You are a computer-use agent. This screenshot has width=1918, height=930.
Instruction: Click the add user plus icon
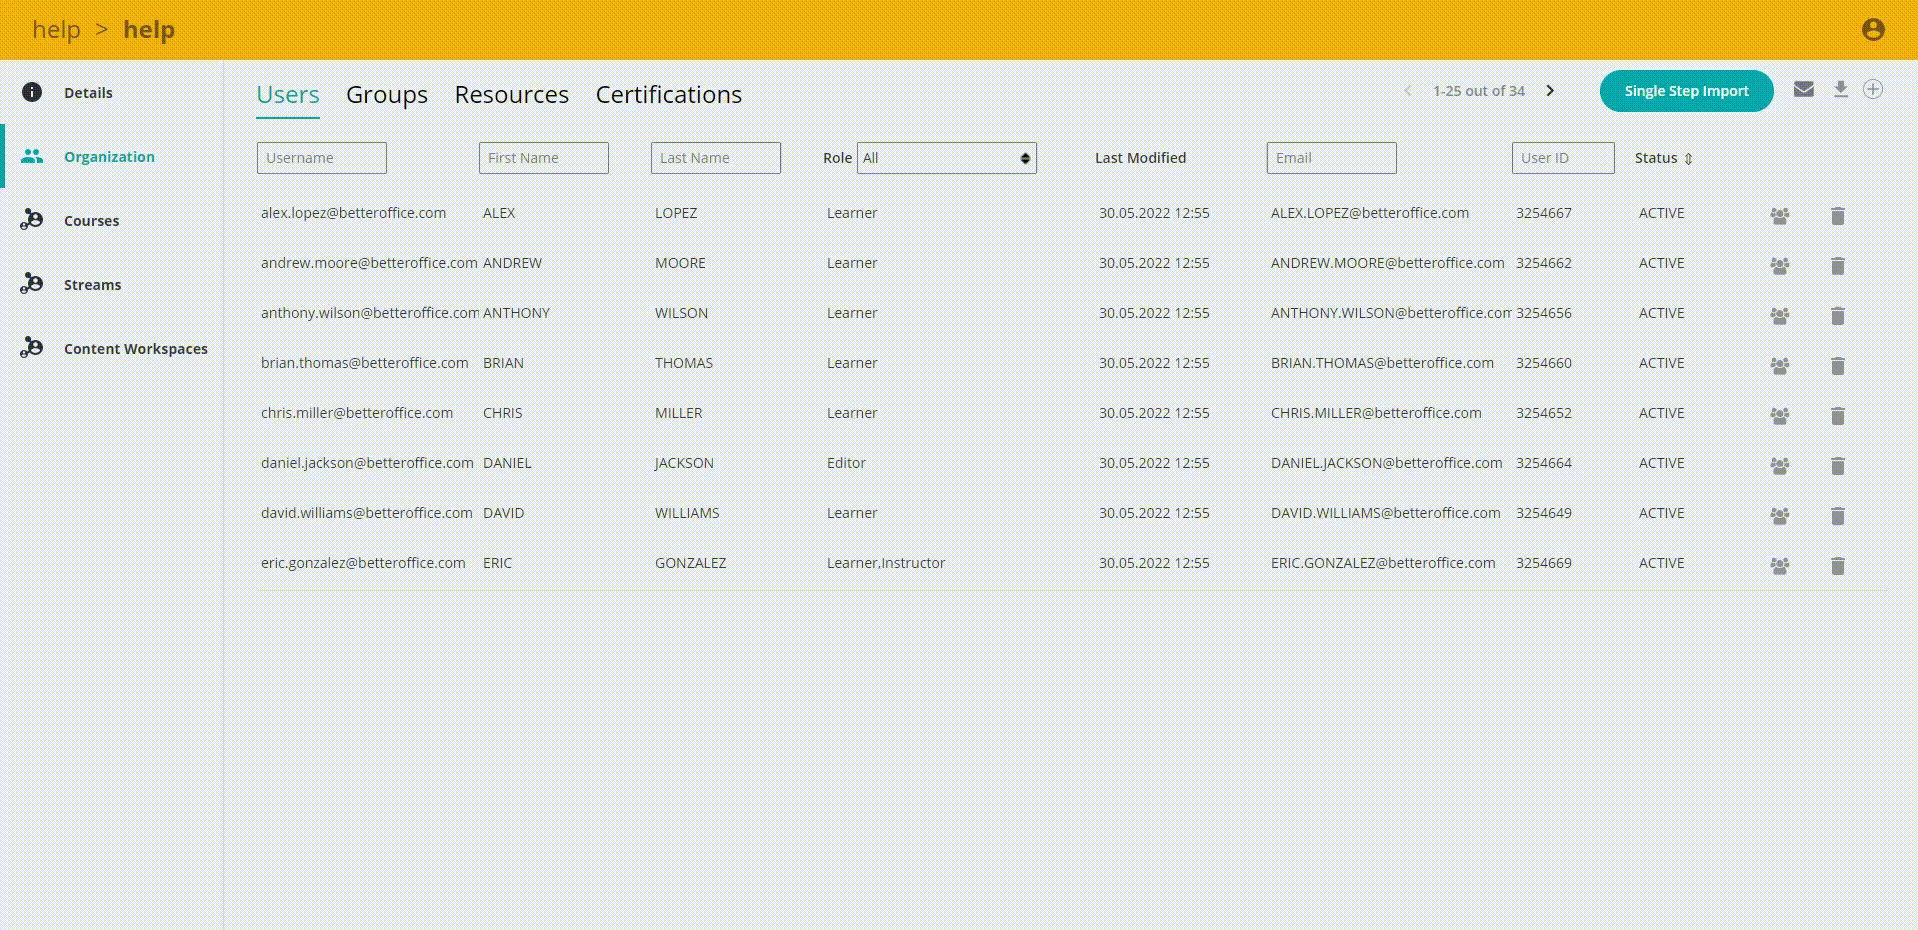[1873, 90]
